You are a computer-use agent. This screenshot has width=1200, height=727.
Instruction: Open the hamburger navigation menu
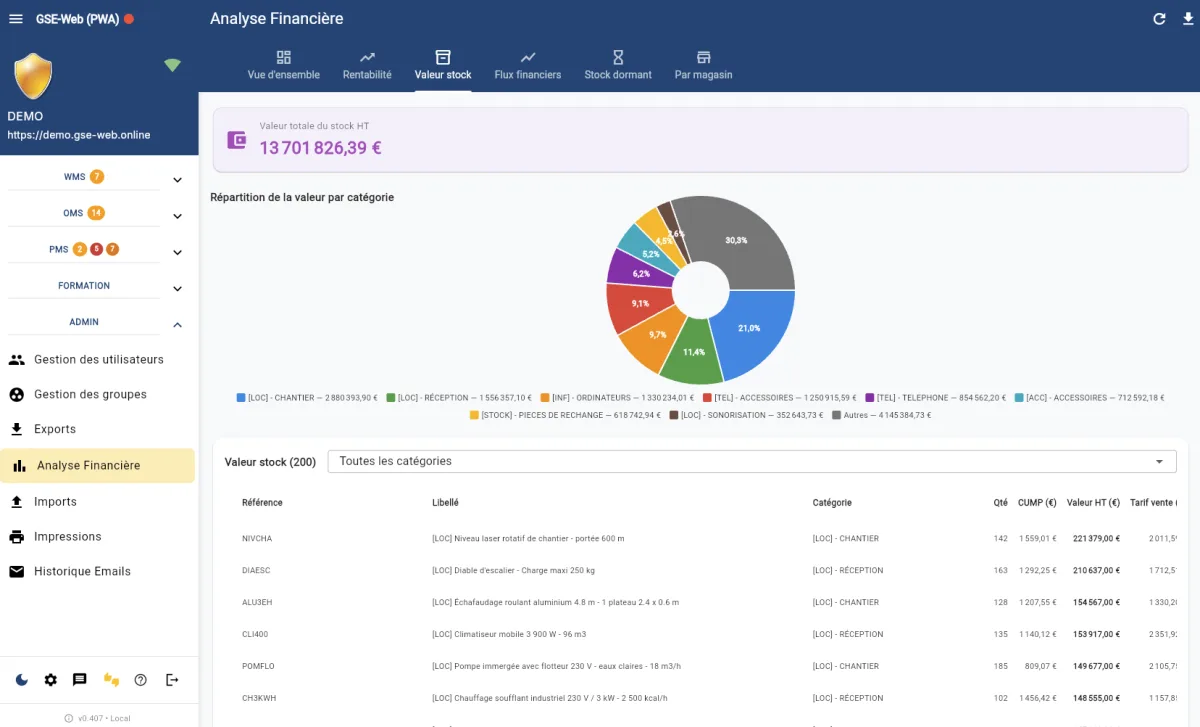click(x=15, y=19)
